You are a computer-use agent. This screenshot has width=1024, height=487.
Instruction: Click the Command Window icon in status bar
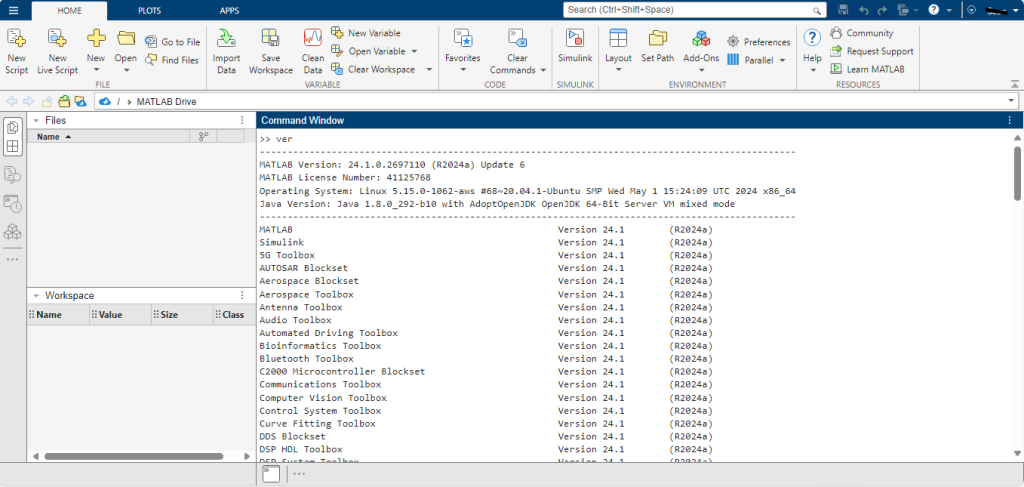point(271,475)
